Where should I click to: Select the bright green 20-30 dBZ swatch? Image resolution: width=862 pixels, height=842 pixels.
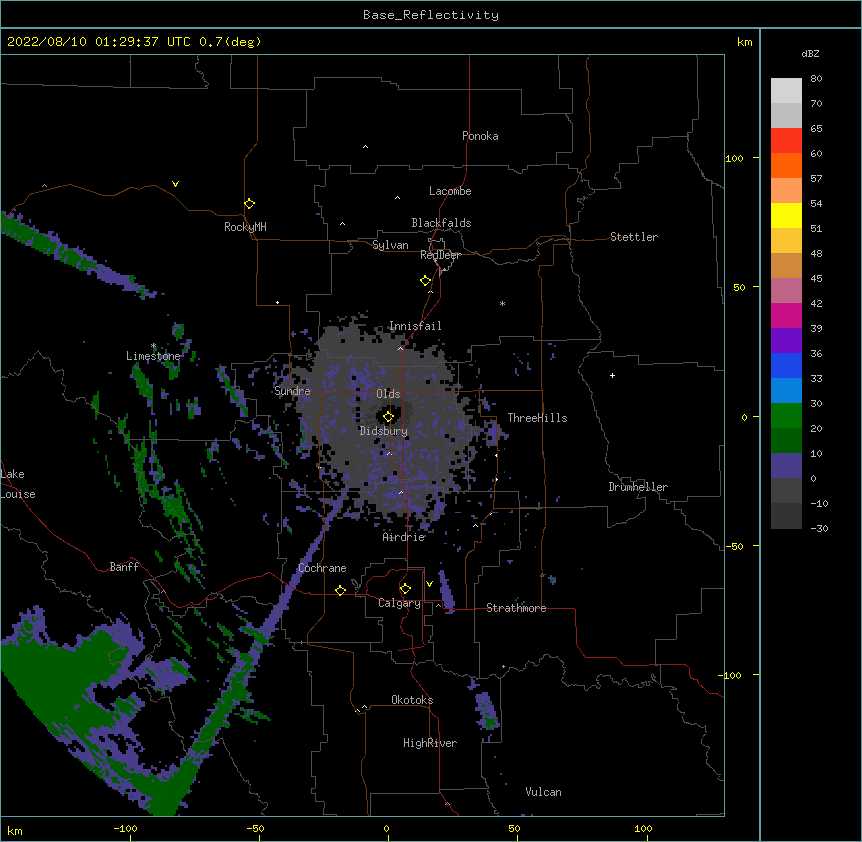coord(786,416)
